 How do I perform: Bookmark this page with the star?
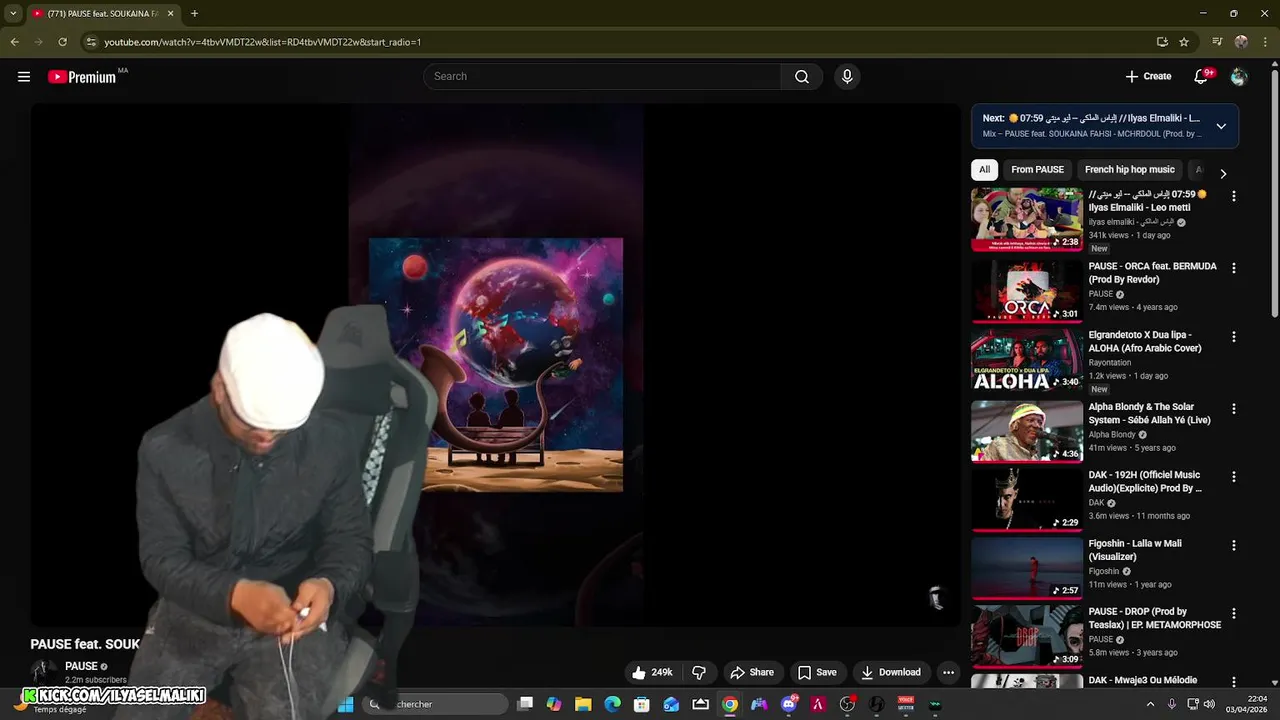click(1184, 42)
